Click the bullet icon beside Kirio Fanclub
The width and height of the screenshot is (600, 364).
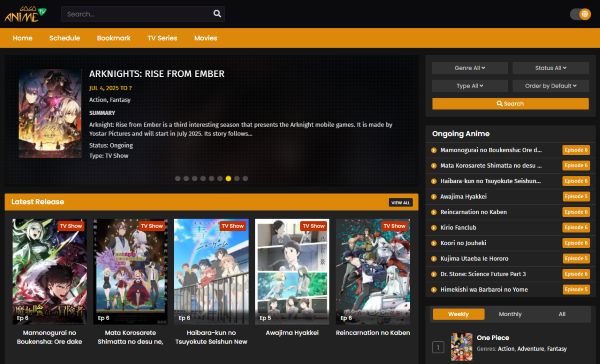[434, 228]
